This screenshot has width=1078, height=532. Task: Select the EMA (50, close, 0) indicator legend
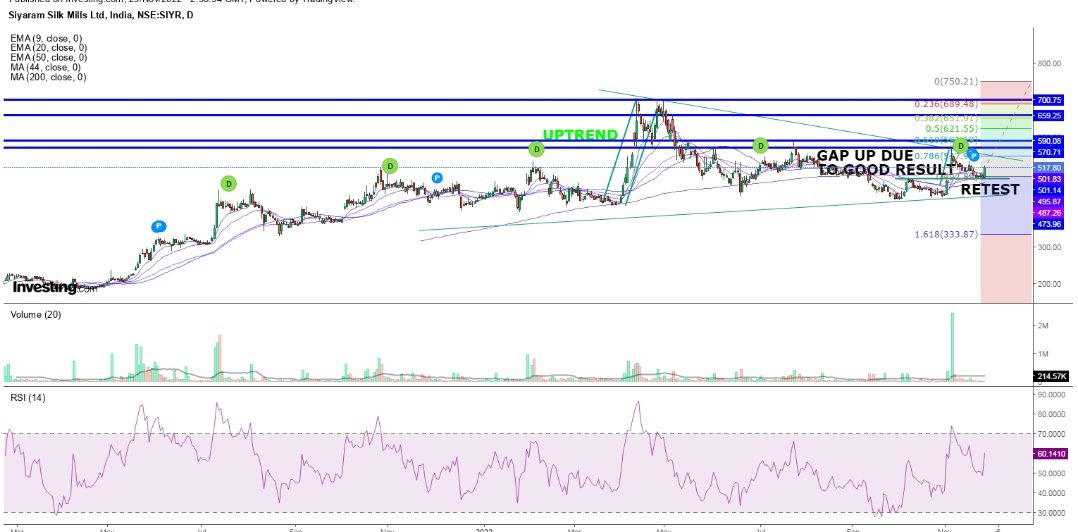click(48, 58)
